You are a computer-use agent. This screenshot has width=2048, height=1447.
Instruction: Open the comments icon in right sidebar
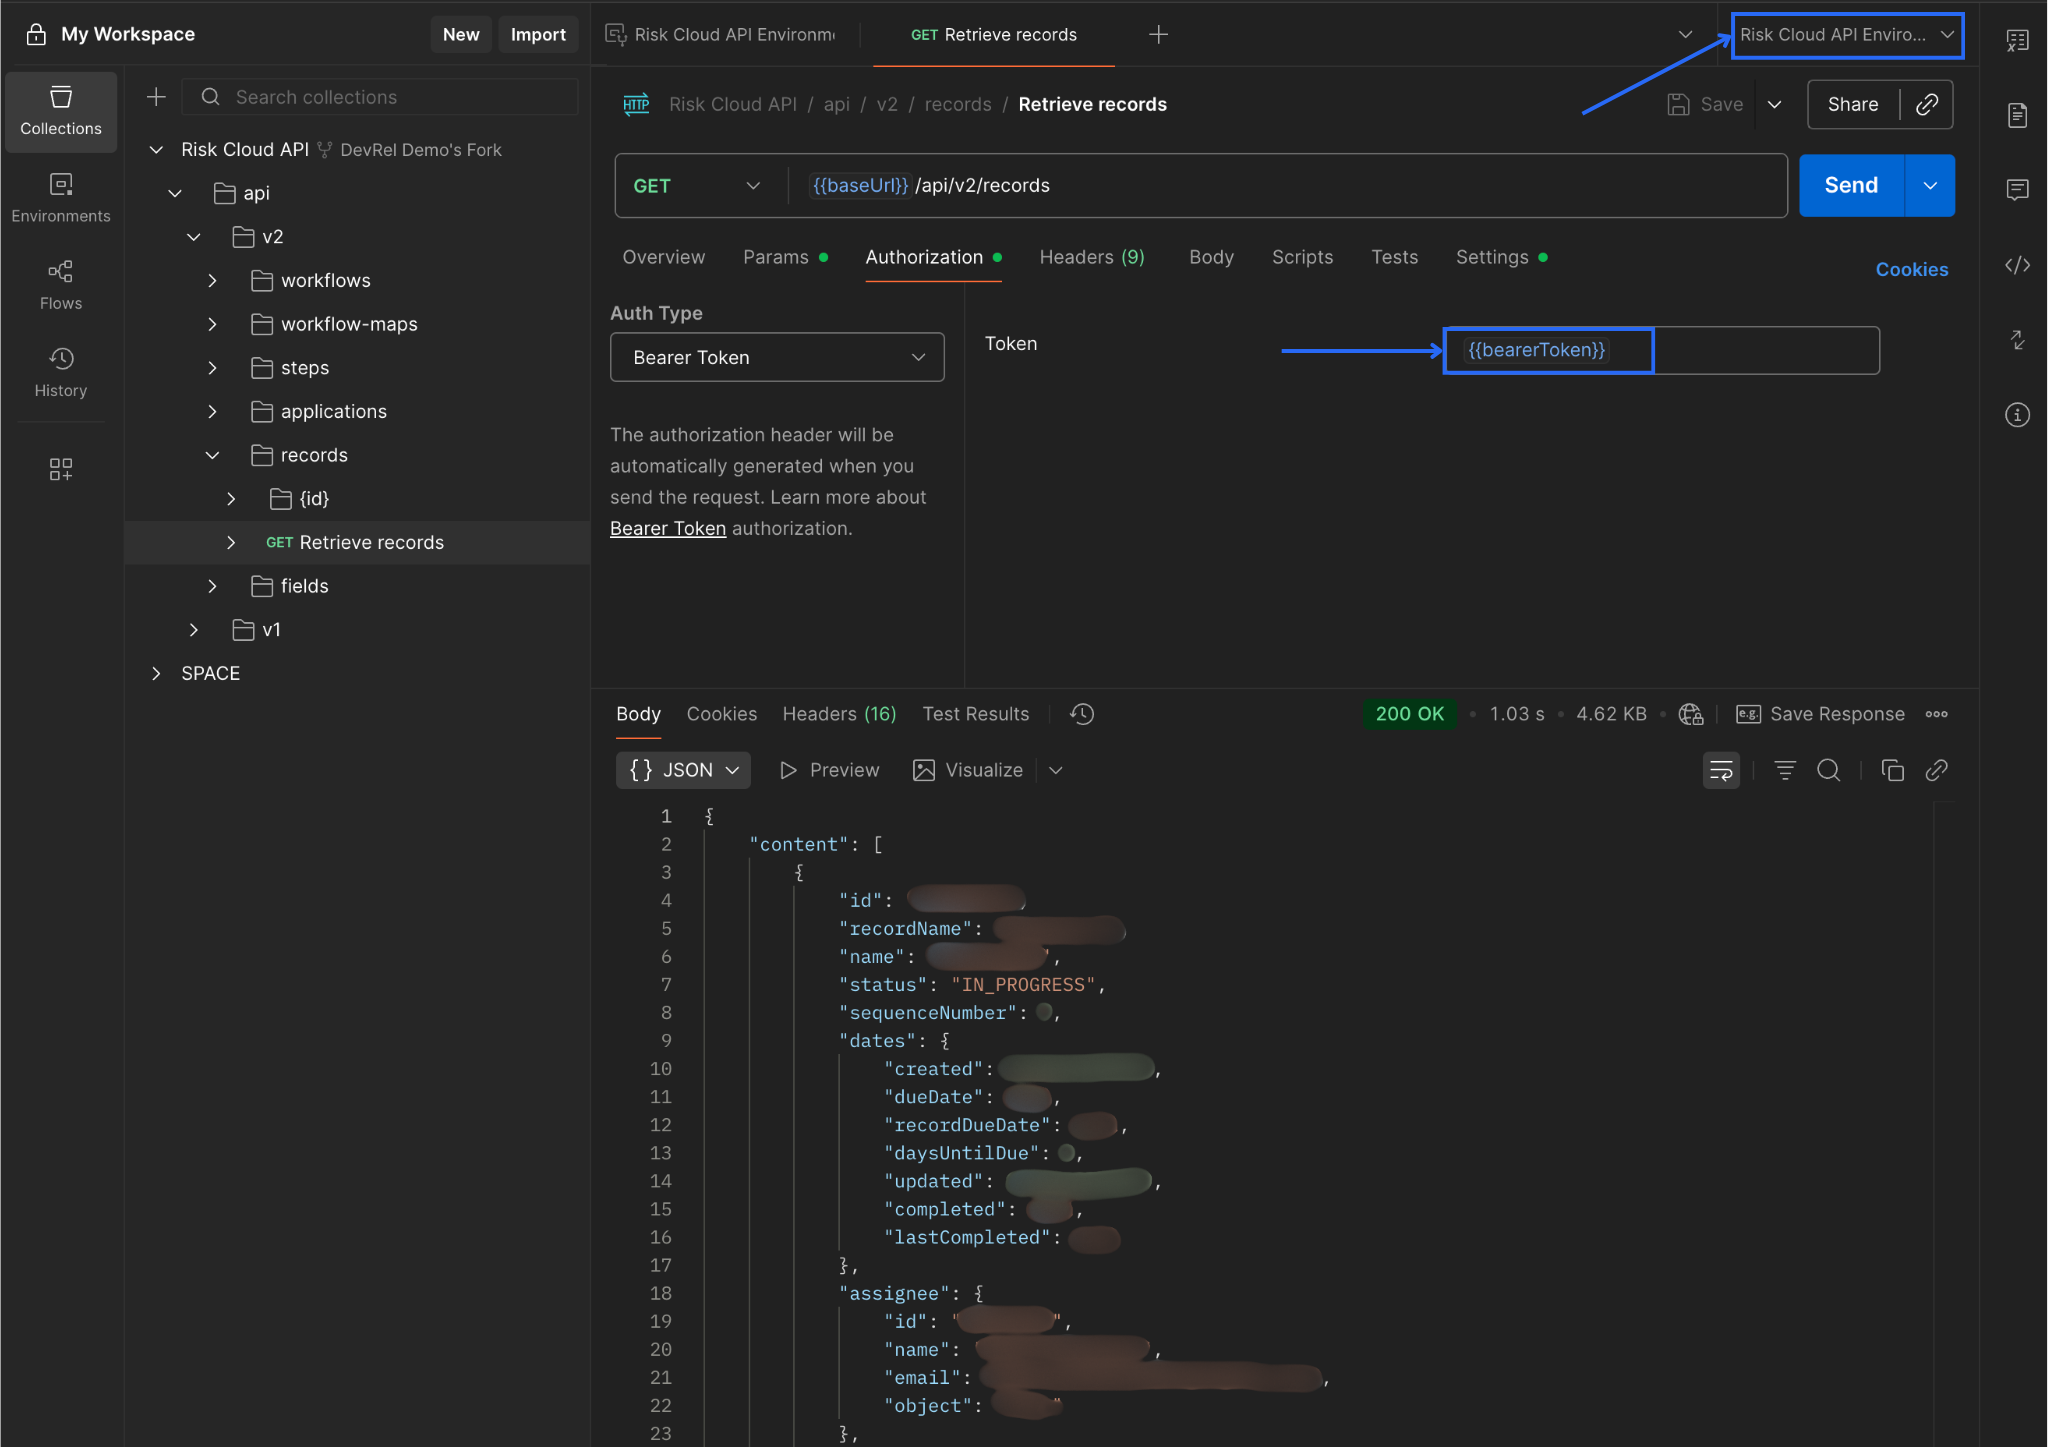click(x=2017, y=189)
